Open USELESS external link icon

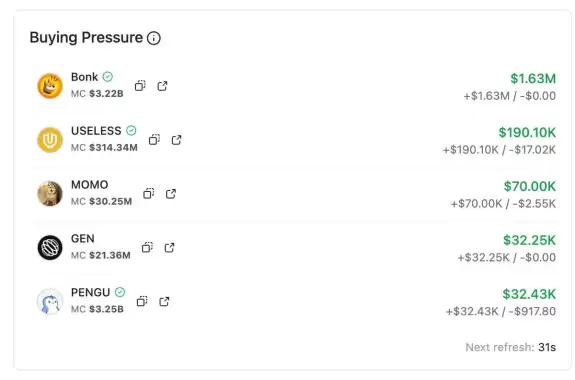(x=176, y=140)
